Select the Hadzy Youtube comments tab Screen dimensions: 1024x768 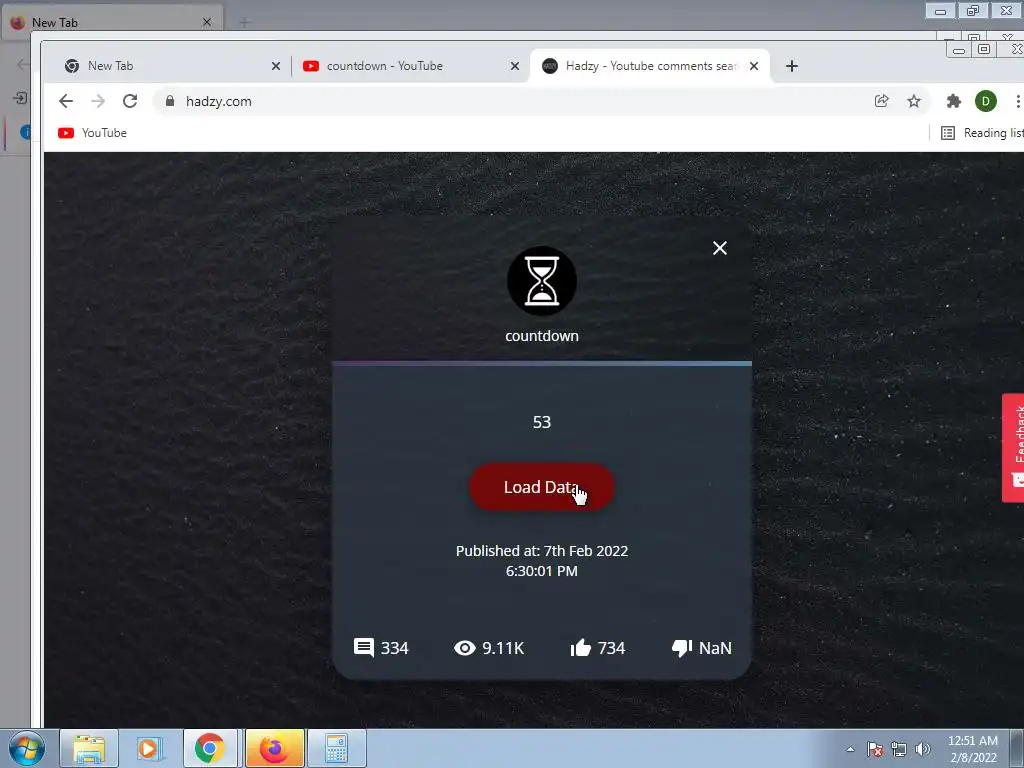[650, 66]
